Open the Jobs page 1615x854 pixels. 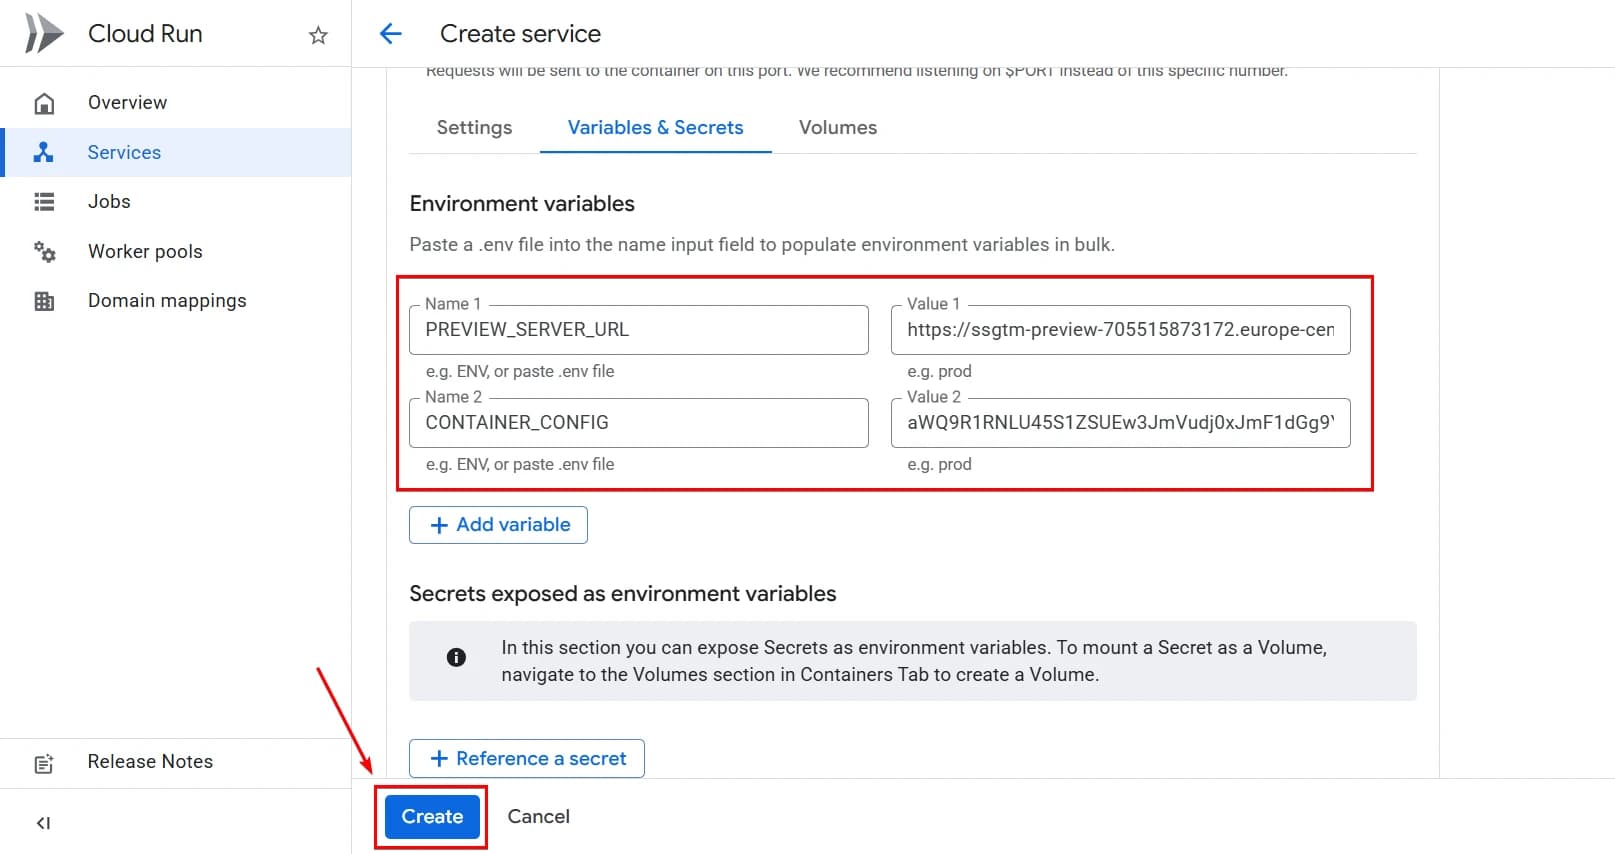pyautogui.click(x=176, y=202)
